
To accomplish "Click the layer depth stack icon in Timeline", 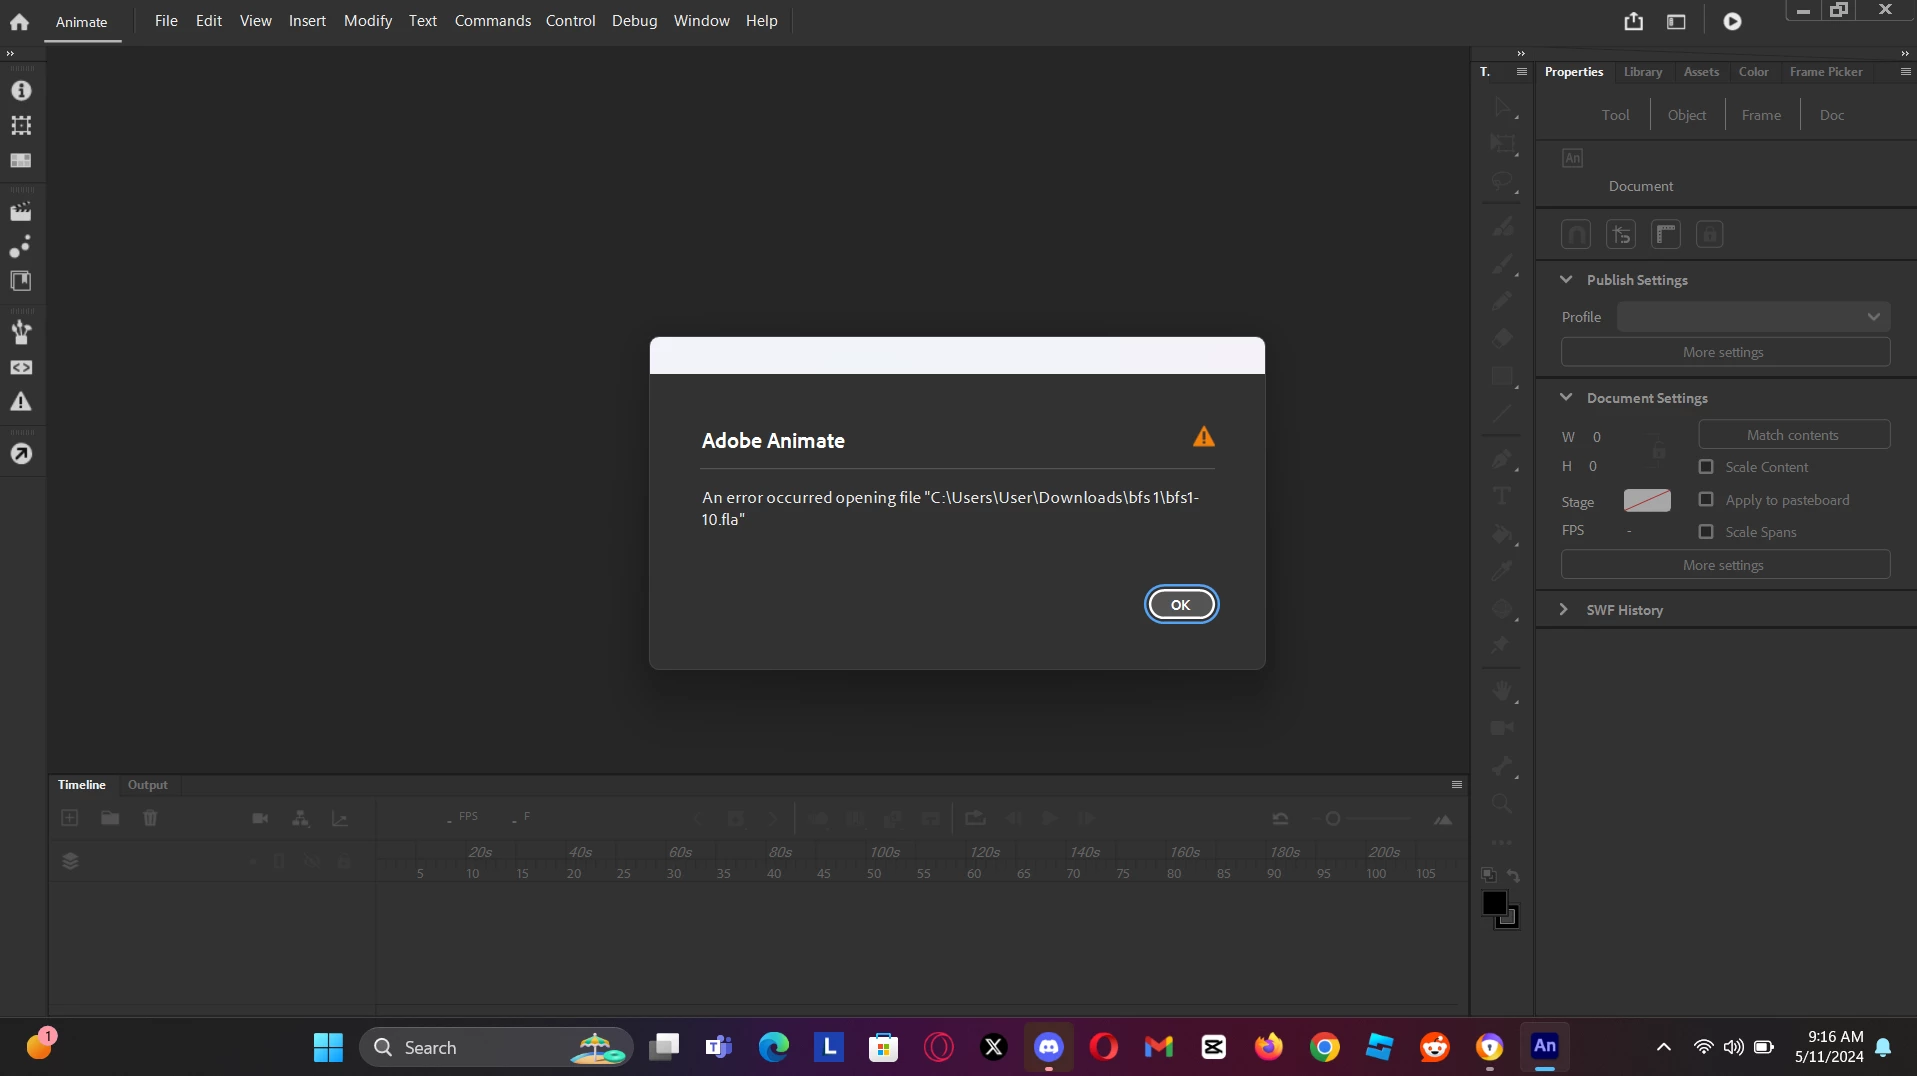I will click(x=70, y=861).
